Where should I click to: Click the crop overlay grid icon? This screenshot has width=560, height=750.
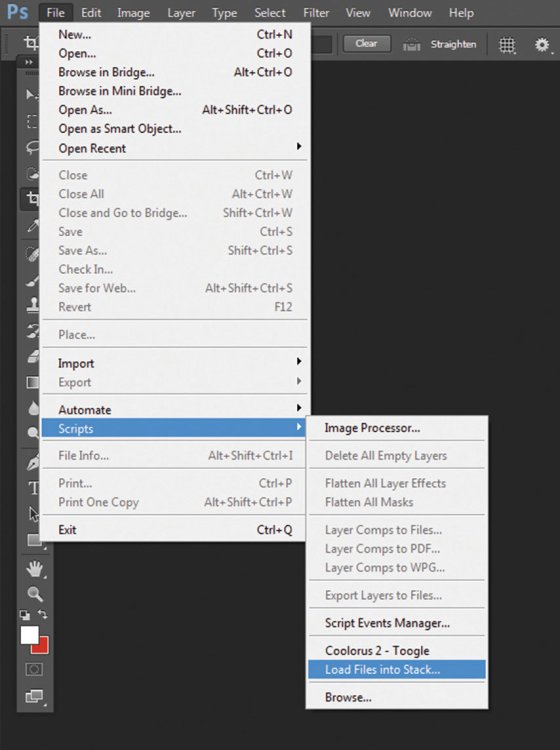507,45
